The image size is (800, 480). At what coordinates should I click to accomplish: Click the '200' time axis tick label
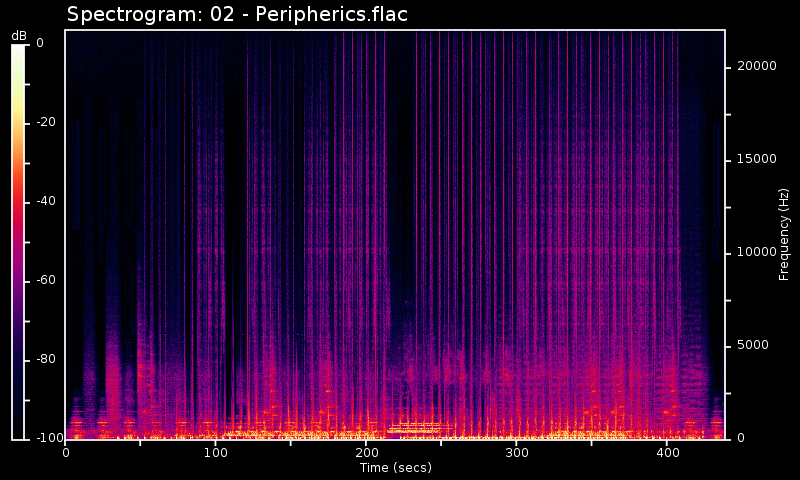365,453
